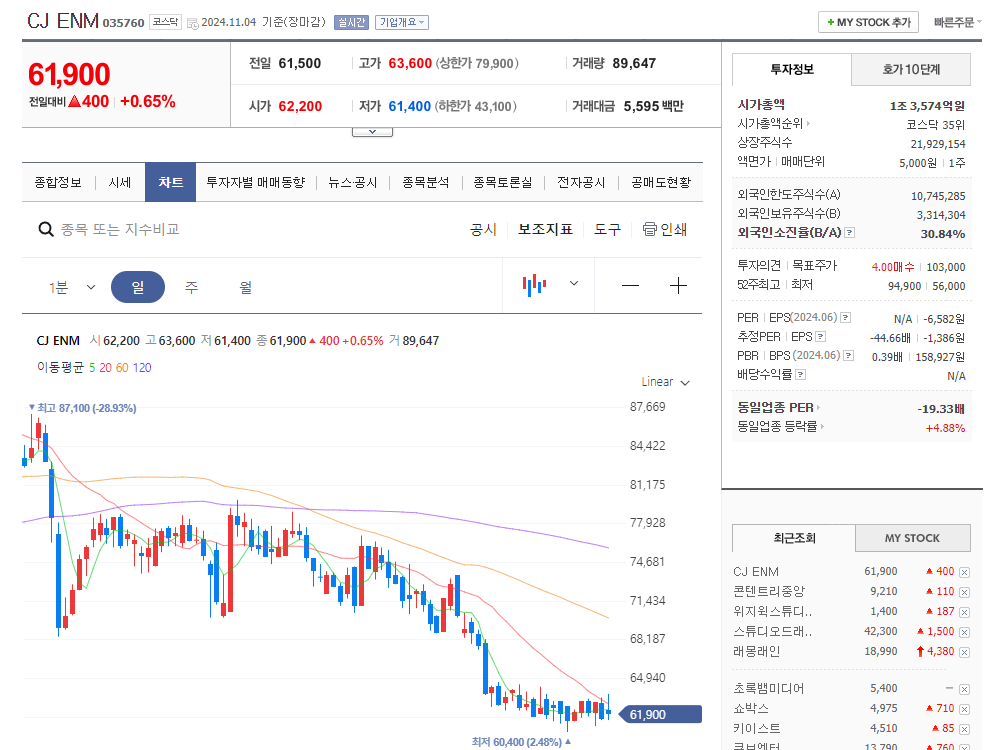Select the 차트 tab
The width and height of the screenshot is (985, 750).
point(170,182)
